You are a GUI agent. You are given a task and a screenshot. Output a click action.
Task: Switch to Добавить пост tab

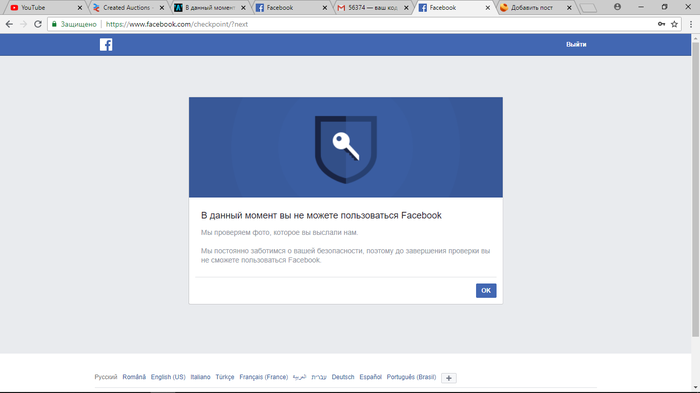(536, 8)
